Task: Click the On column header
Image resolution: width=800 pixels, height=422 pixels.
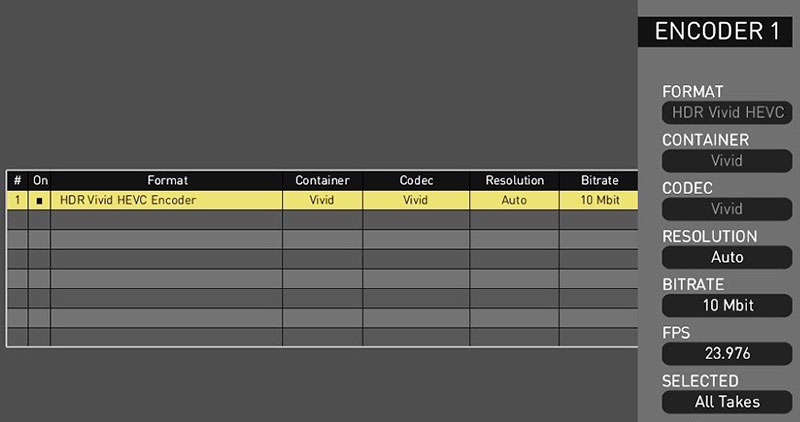Action: pyautogui.click(x=40, y=181)
